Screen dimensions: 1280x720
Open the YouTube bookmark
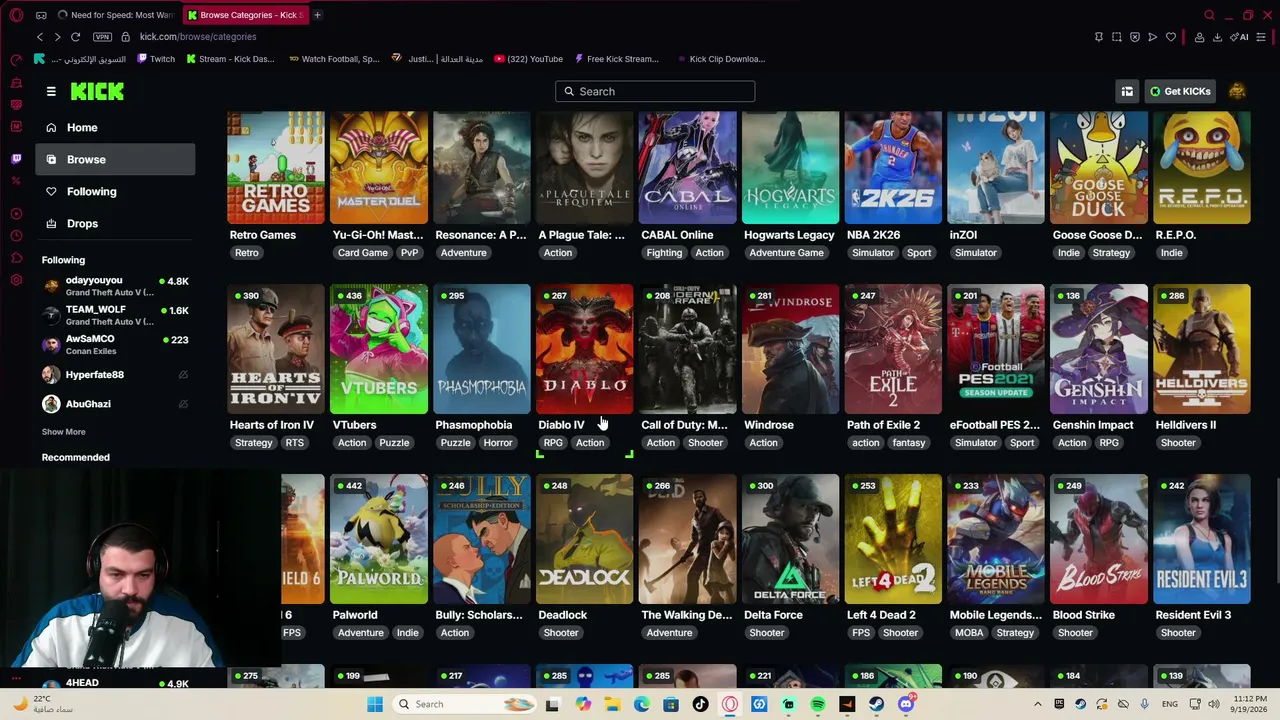coord(528,59)
